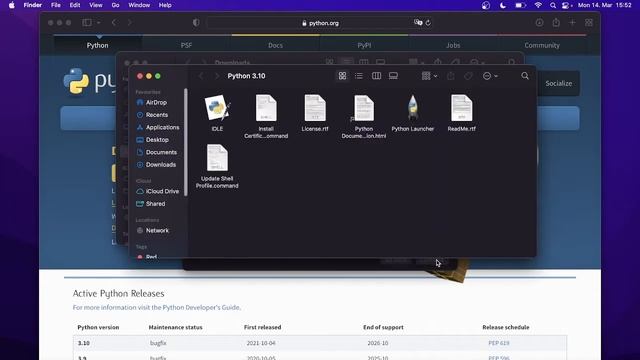Open Network in the Finder sidebar
640x360 pixels.
(x=156, y=230)
